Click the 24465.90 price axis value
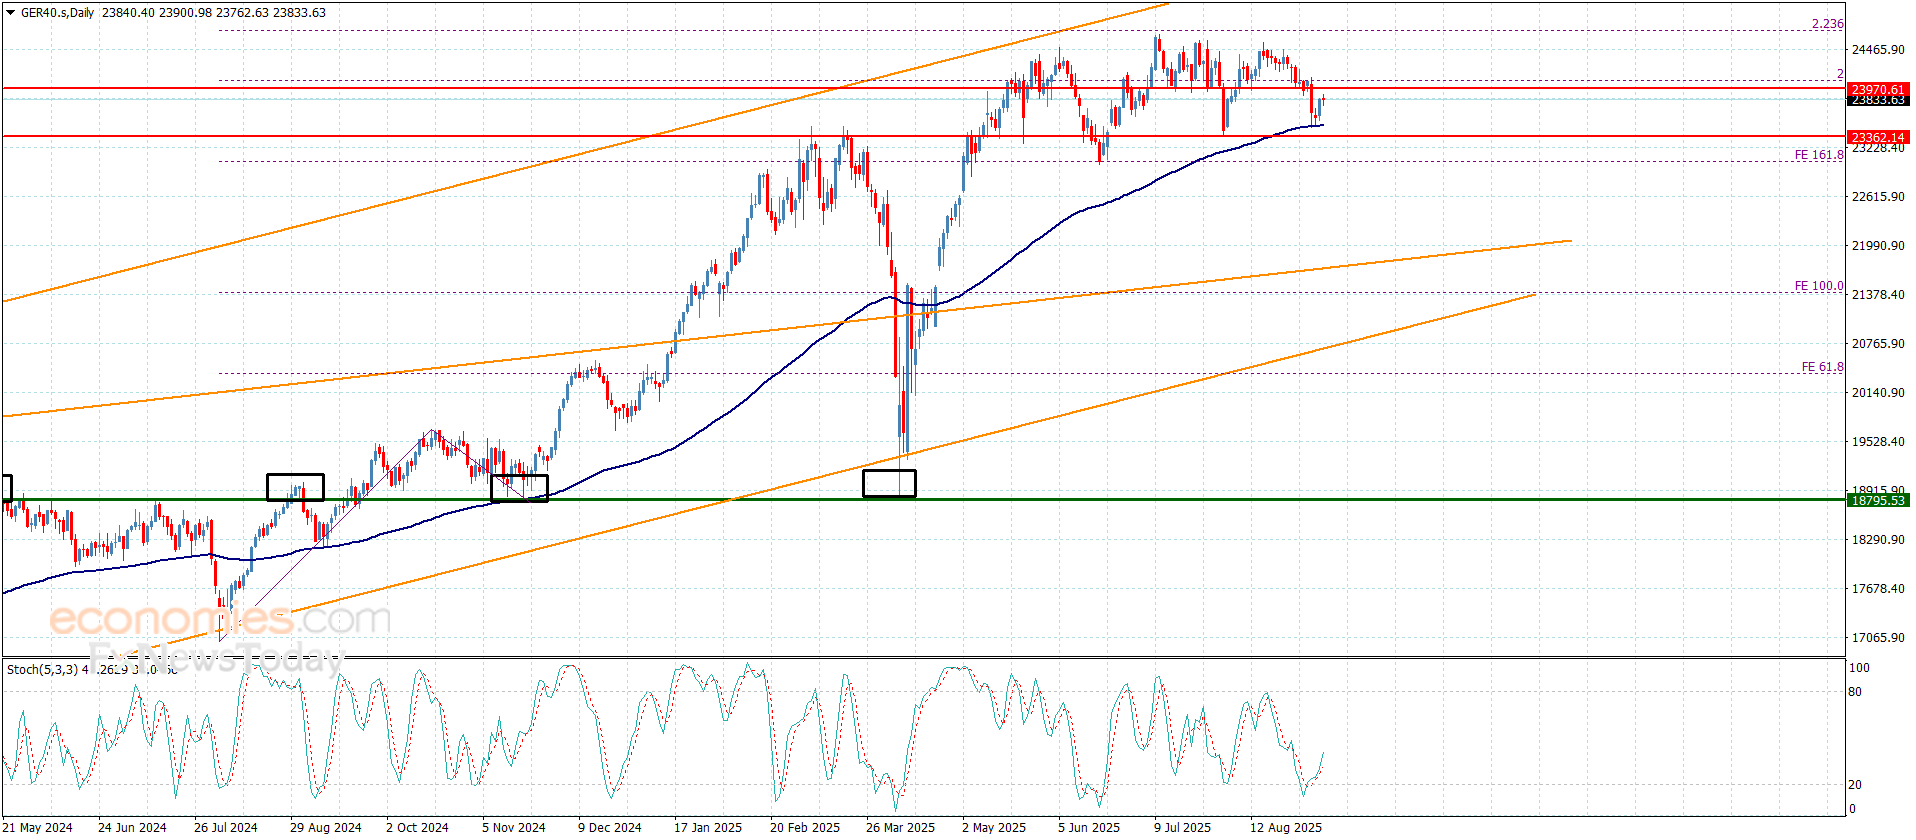Screen dimensions: 1916x840 (x=1878, y=50)
